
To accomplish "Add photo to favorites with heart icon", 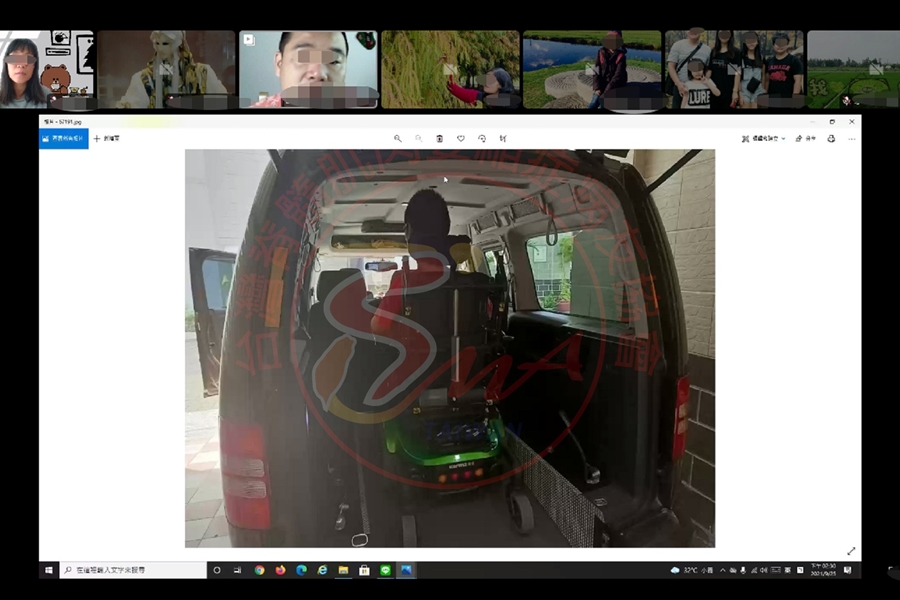I will coord(460,138).
